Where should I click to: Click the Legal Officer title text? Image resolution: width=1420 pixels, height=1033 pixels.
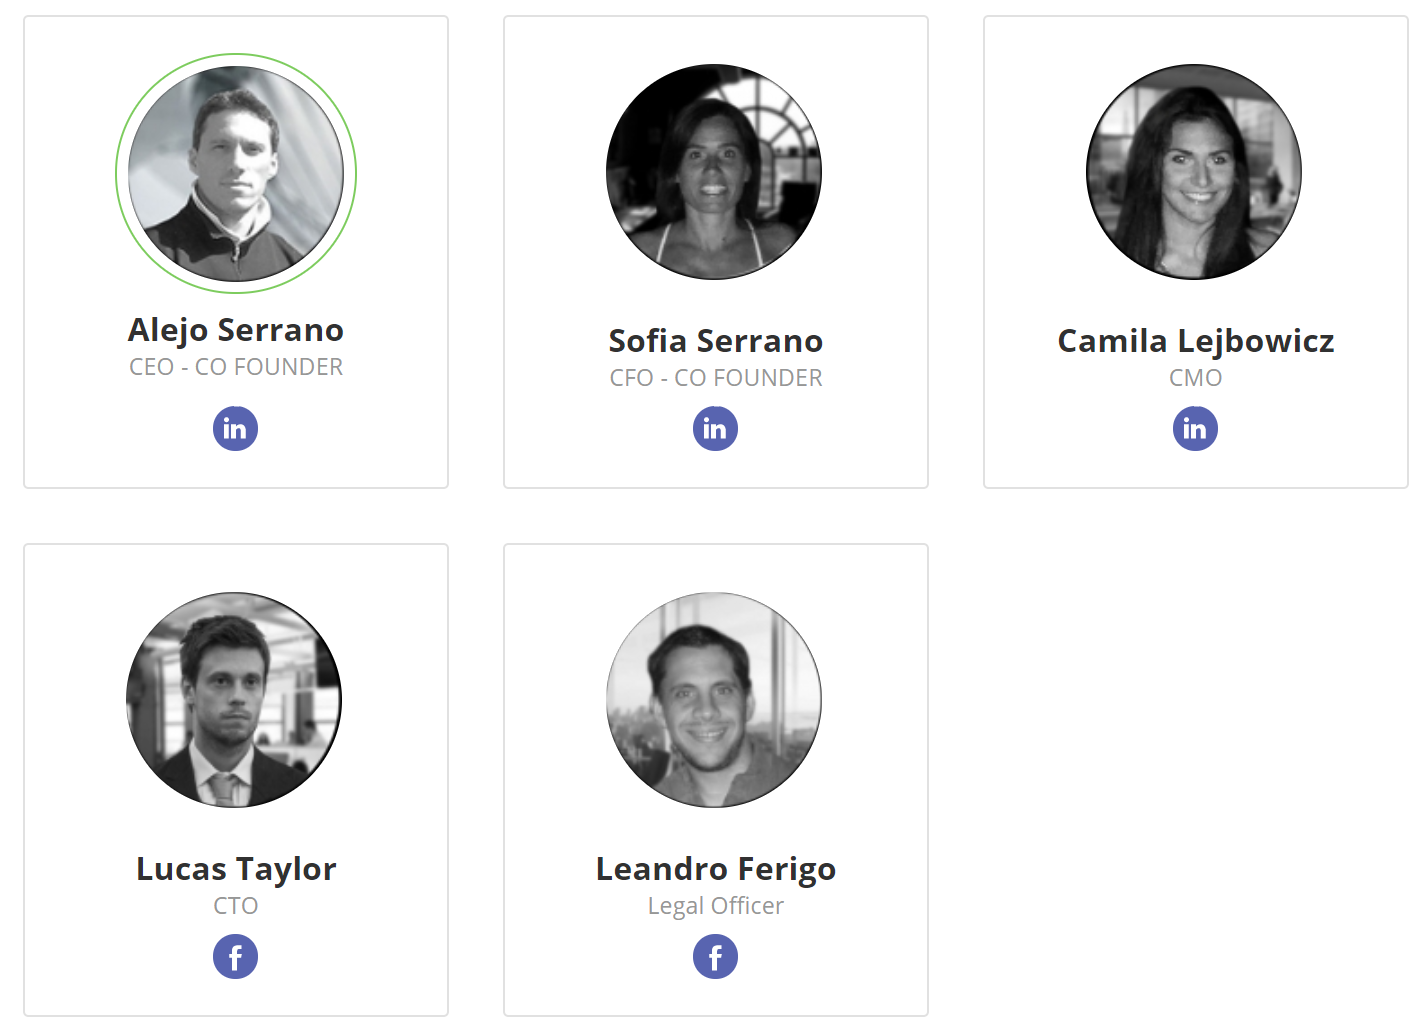pyautogui.click(x=716, y=906)
